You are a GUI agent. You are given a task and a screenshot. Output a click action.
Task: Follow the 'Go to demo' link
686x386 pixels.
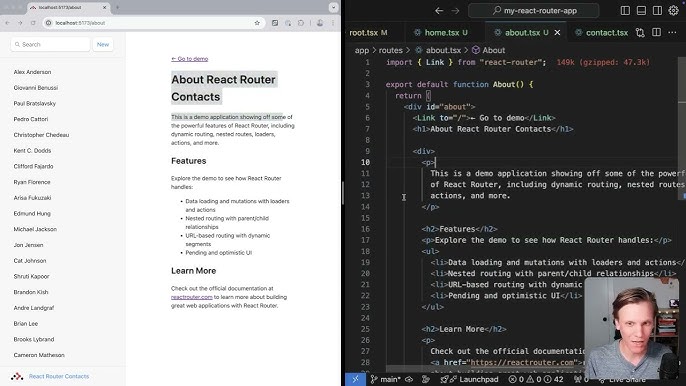[x=189, y=59]
